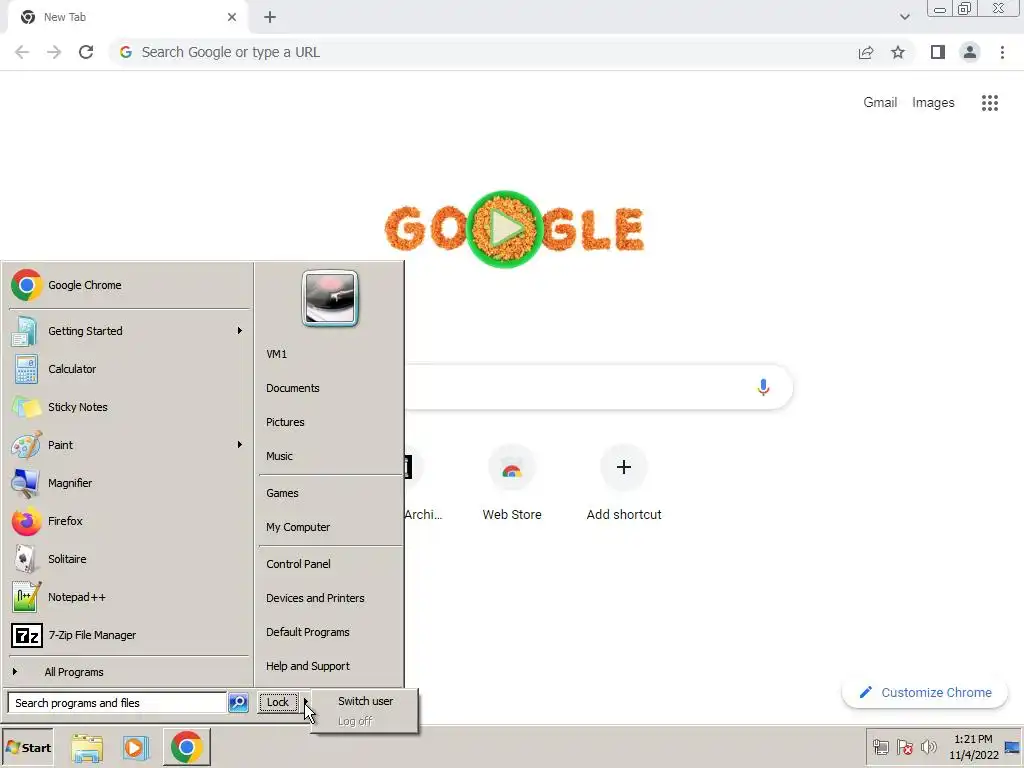Expand All Programs list
Viewport: 1024px width, 768px height.
click(x=129, y=672)
